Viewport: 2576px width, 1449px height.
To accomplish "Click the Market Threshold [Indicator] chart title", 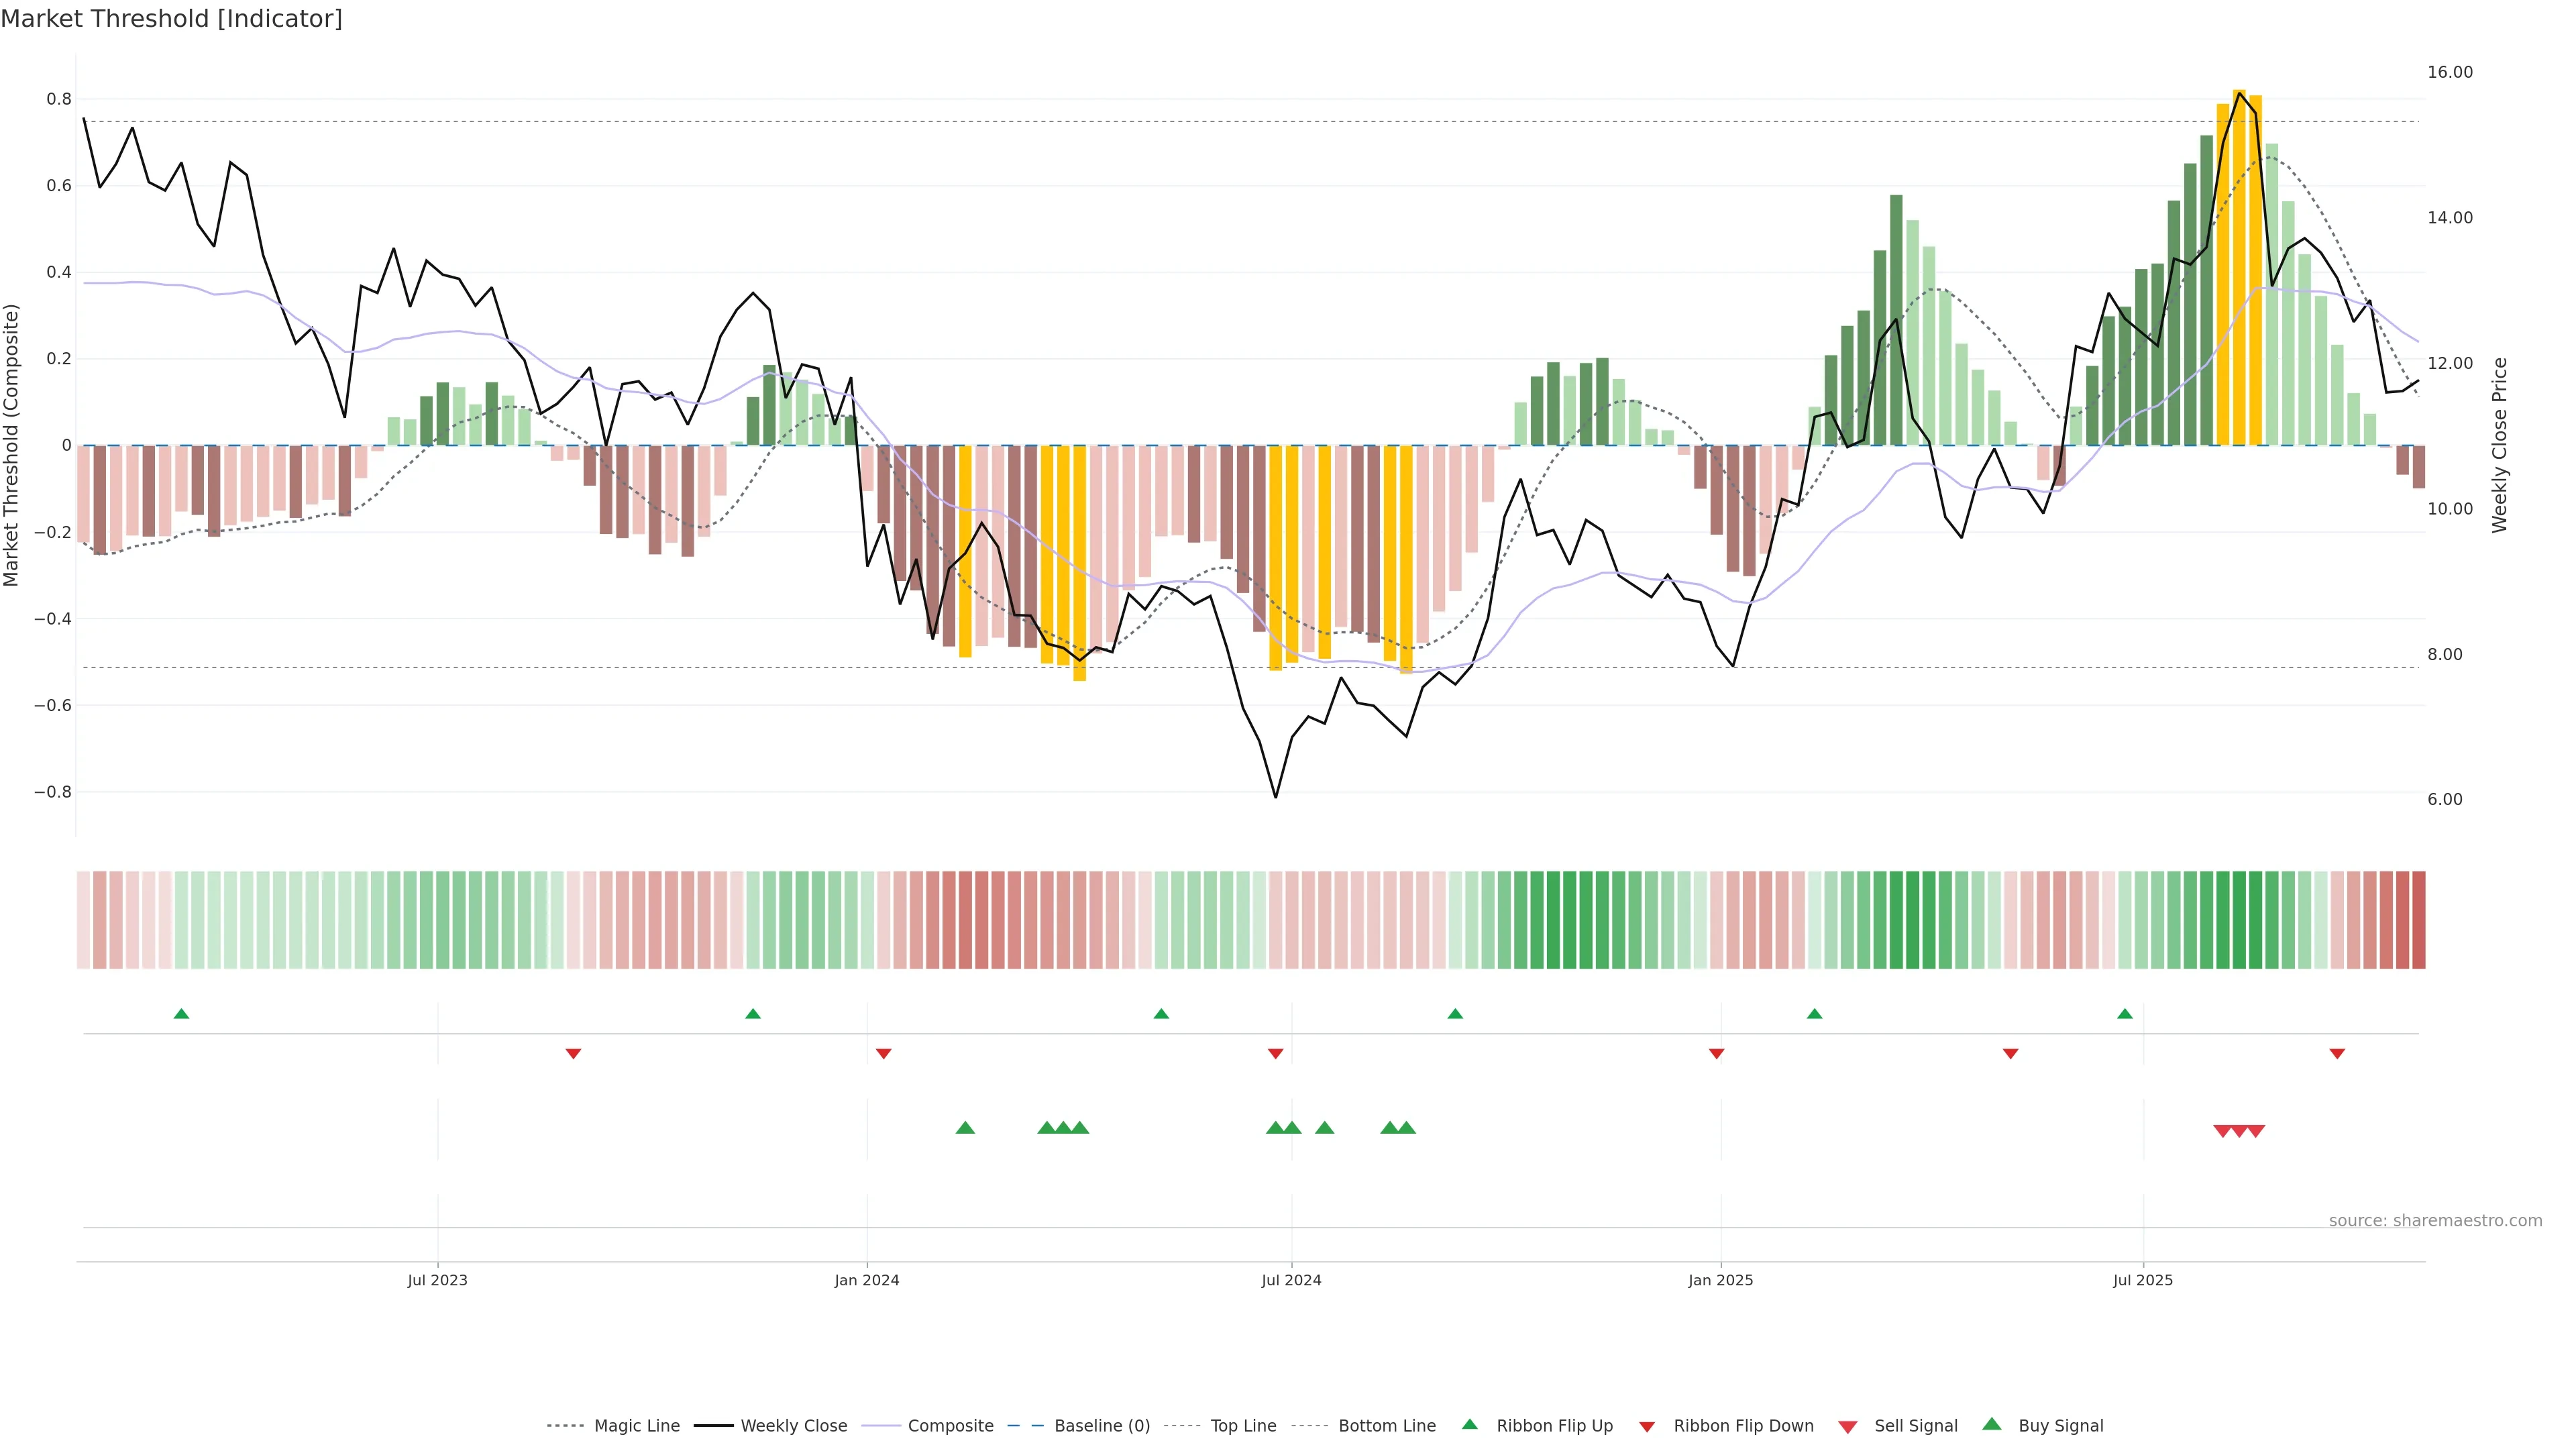I will 171,19.
